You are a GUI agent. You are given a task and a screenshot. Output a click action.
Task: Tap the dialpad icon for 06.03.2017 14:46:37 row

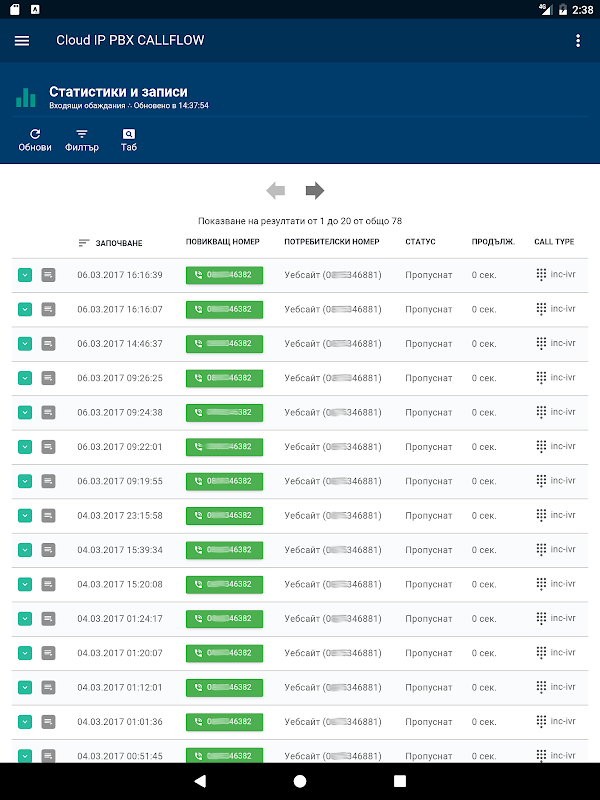click(541, 343)
